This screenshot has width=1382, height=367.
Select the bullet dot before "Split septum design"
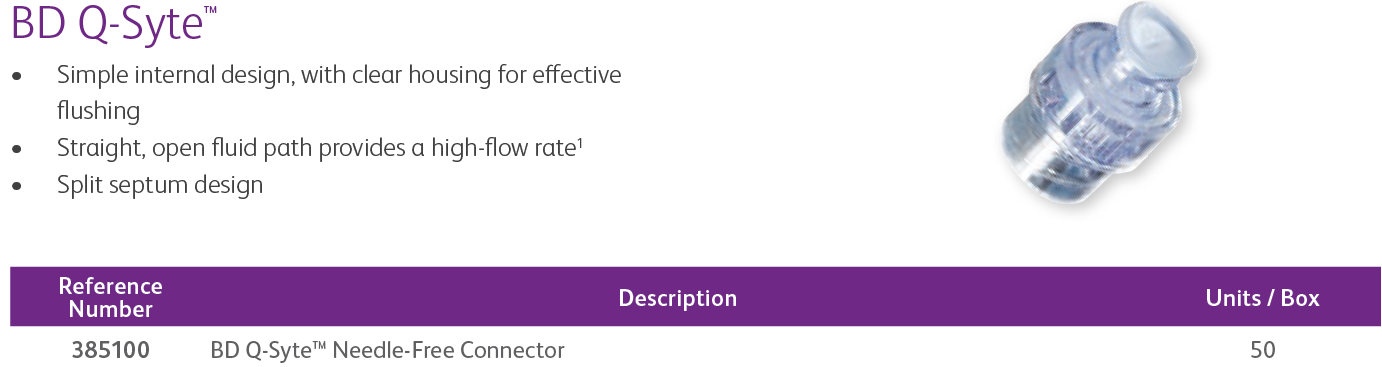coord(16,187)
